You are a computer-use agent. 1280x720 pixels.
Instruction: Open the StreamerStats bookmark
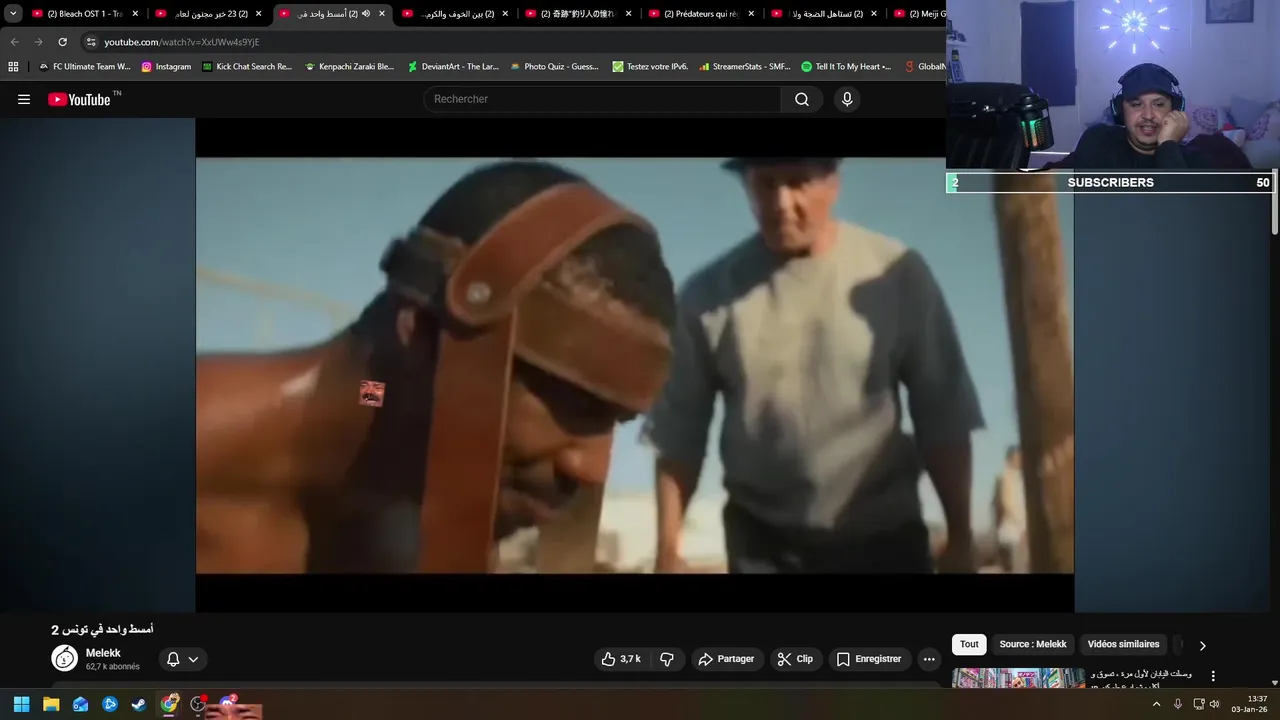pyautogui.click(x=745, y=67)
